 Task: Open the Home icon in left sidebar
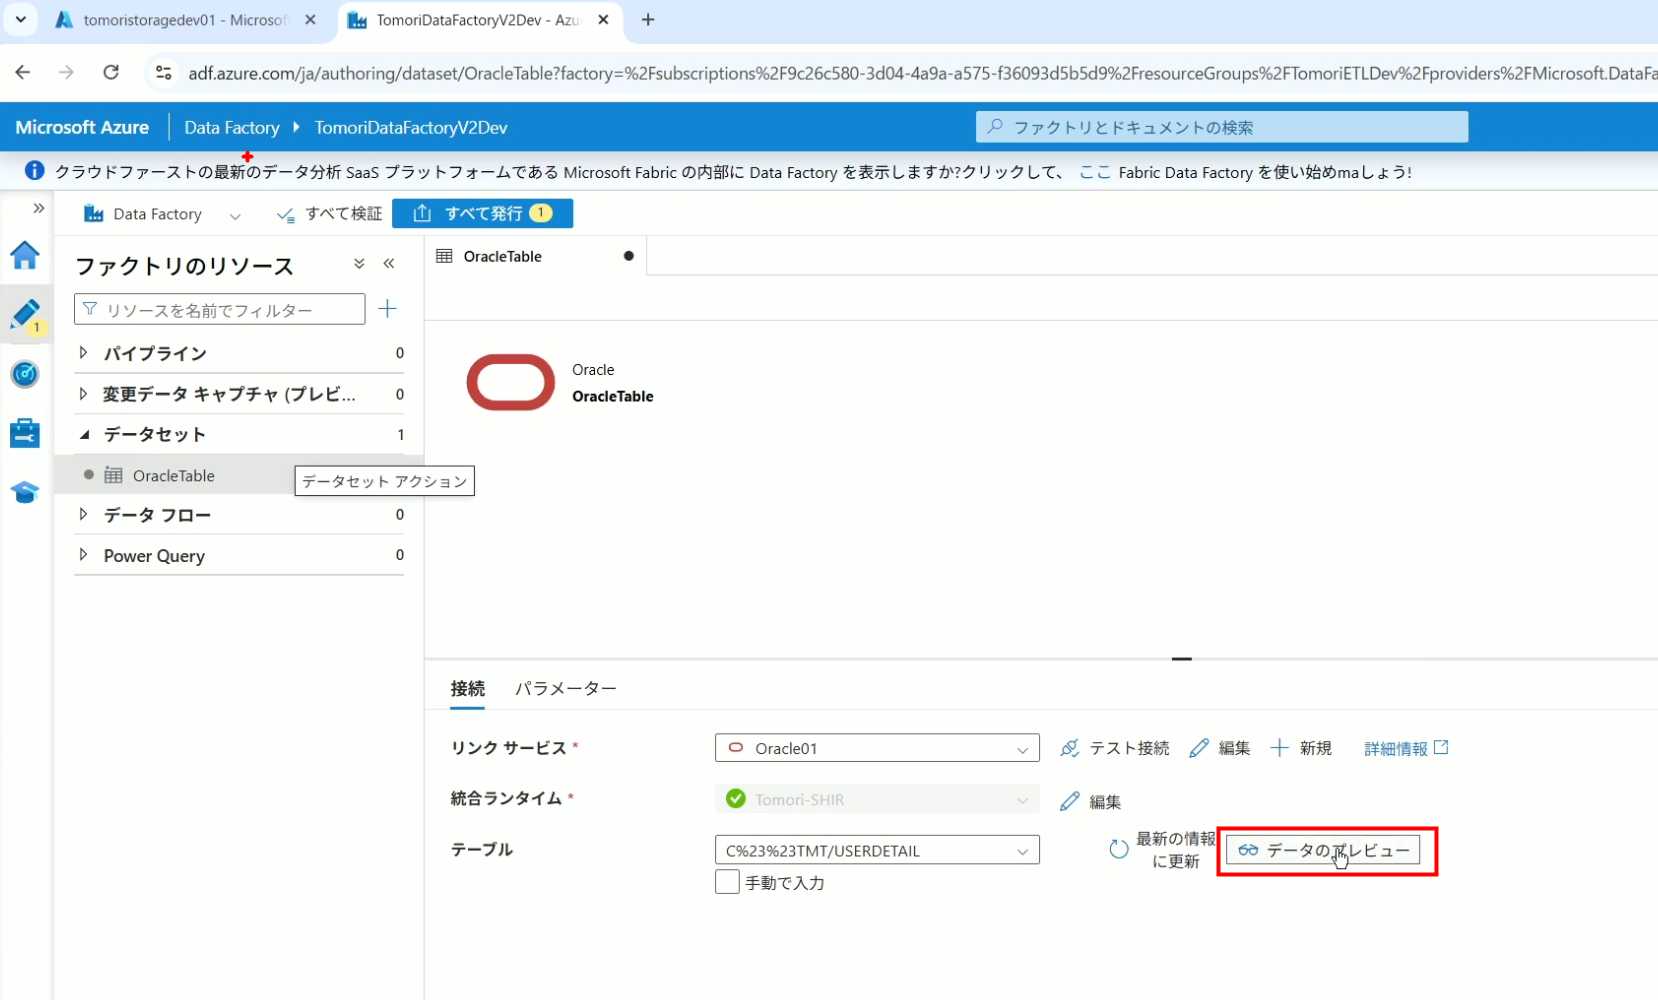coord(25,256)
